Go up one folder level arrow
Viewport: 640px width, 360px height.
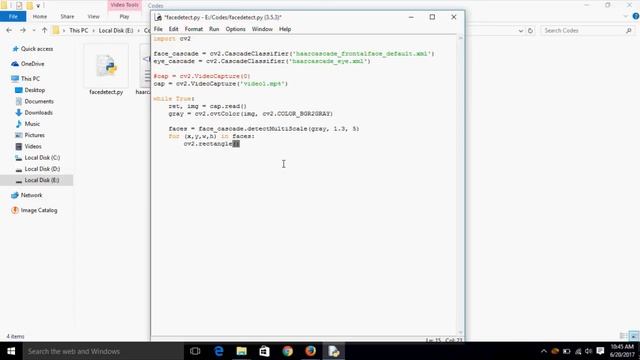tap(44, 31)
